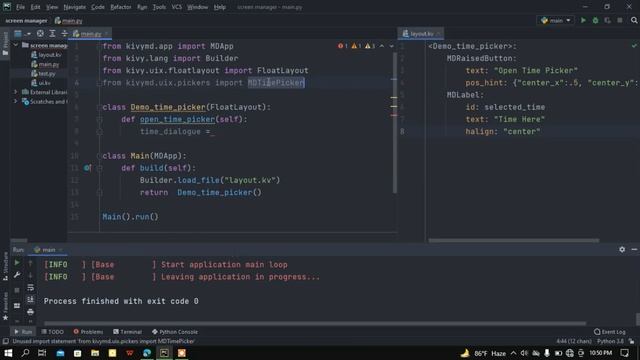Stop process square icon in Run panel
The width and height of the screenshot is (640, 360).
[x=17, y=290]
